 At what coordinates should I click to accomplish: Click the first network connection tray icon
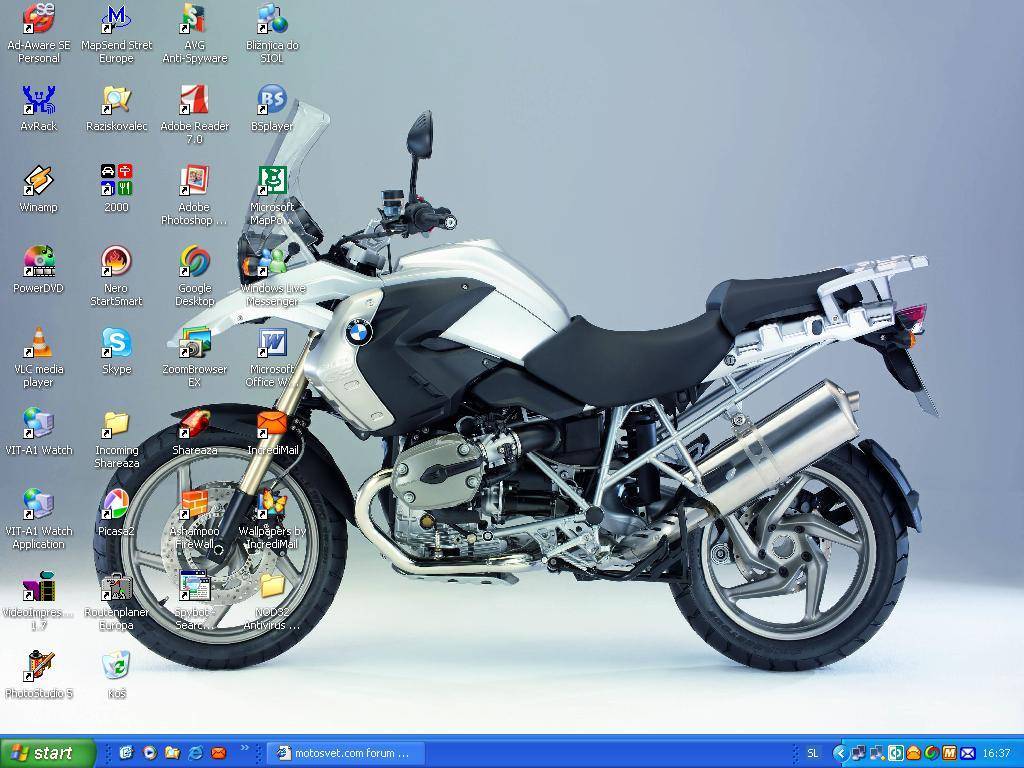point(858,754)
